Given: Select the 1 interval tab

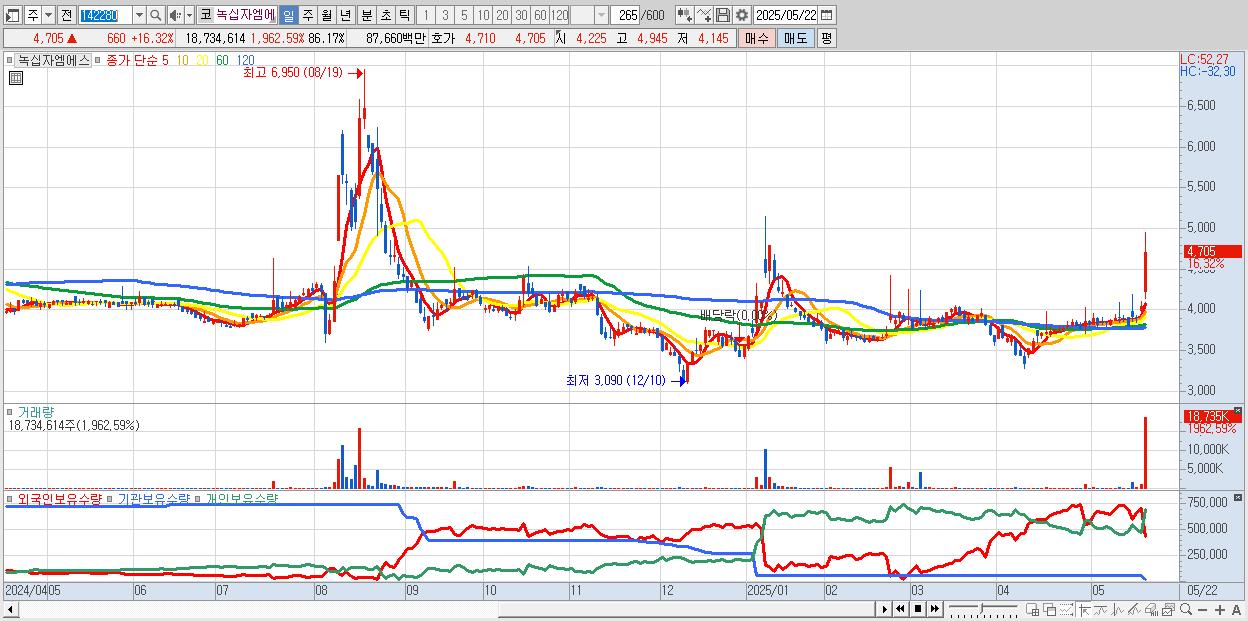Looking at the screenshot, I should pyautogui.click(x=425, y=15).
